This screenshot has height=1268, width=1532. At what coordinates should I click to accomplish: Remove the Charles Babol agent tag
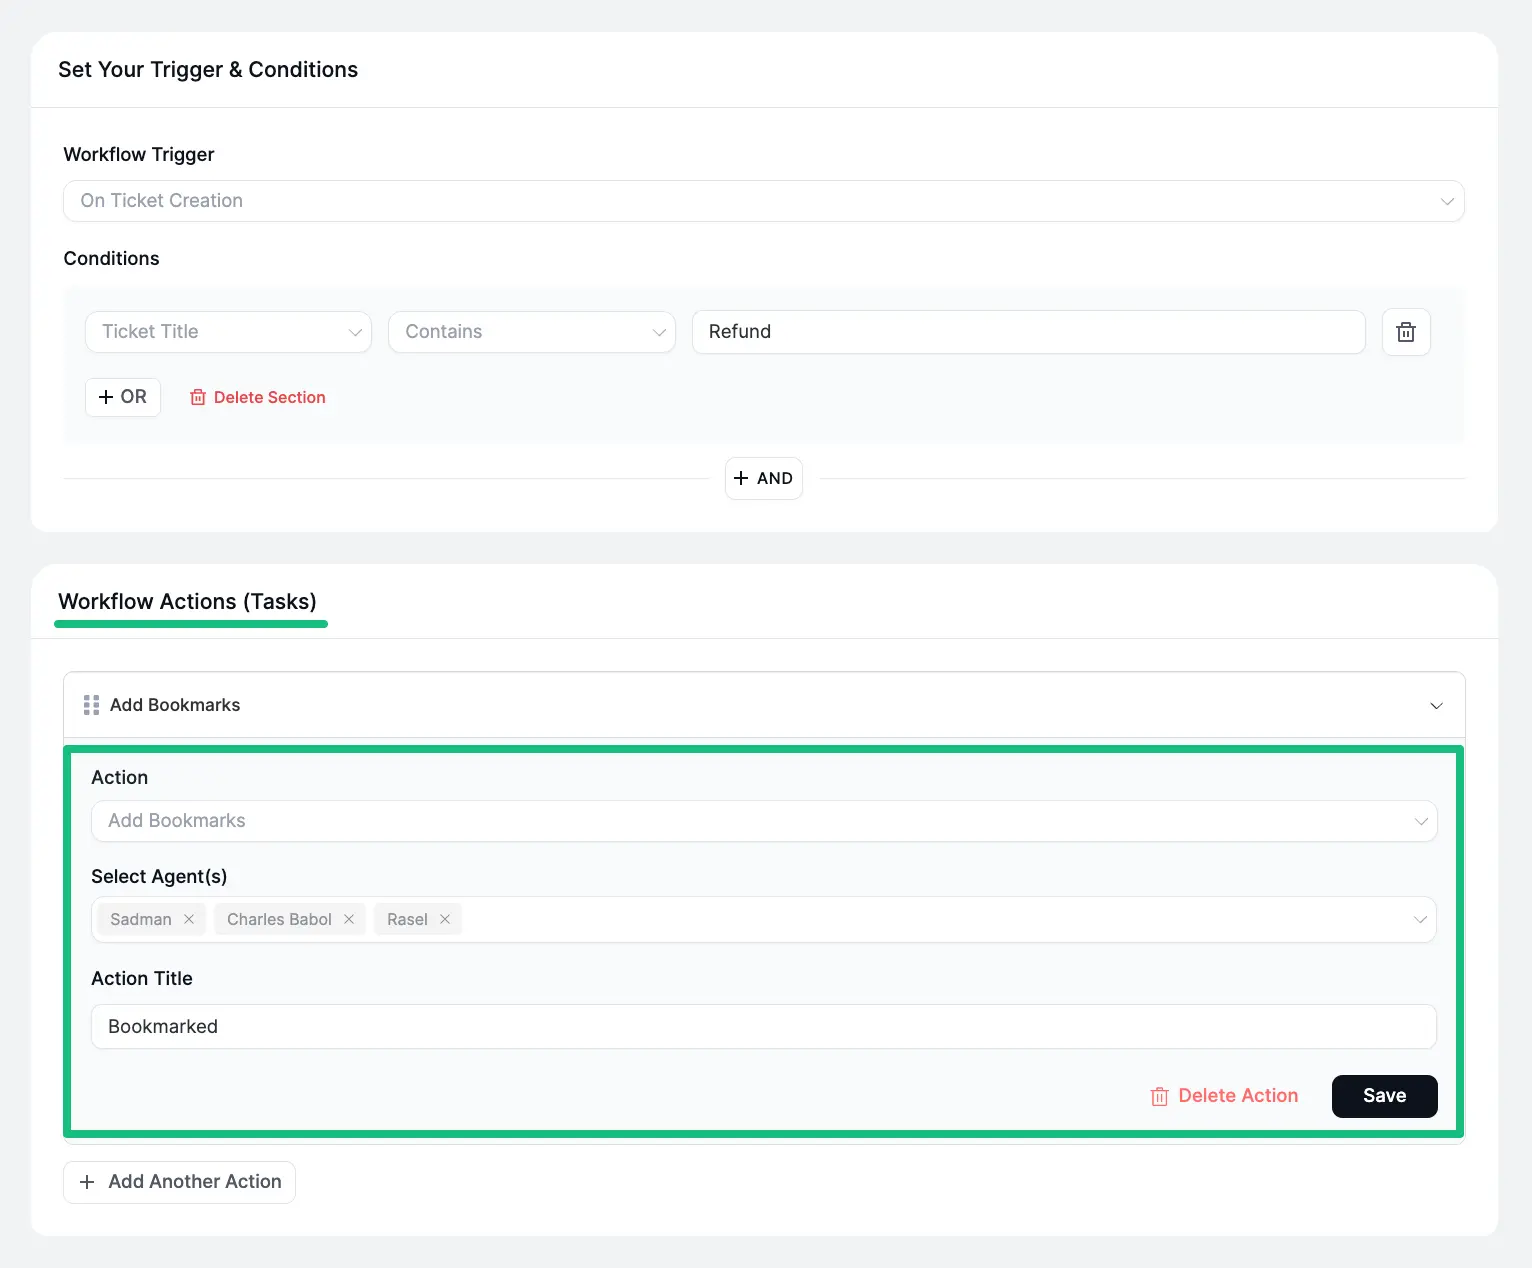click(348, 919)
